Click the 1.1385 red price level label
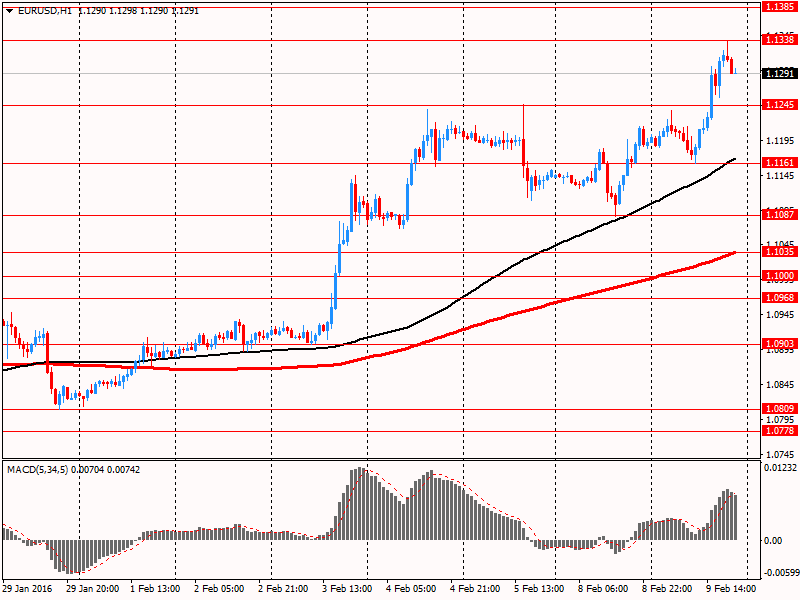 [x=780, y=7]
